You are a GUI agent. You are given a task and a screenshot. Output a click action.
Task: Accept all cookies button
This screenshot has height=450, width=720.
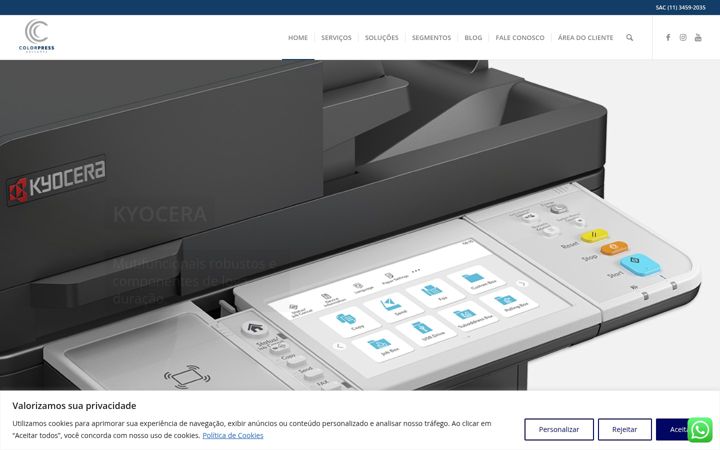674,429
